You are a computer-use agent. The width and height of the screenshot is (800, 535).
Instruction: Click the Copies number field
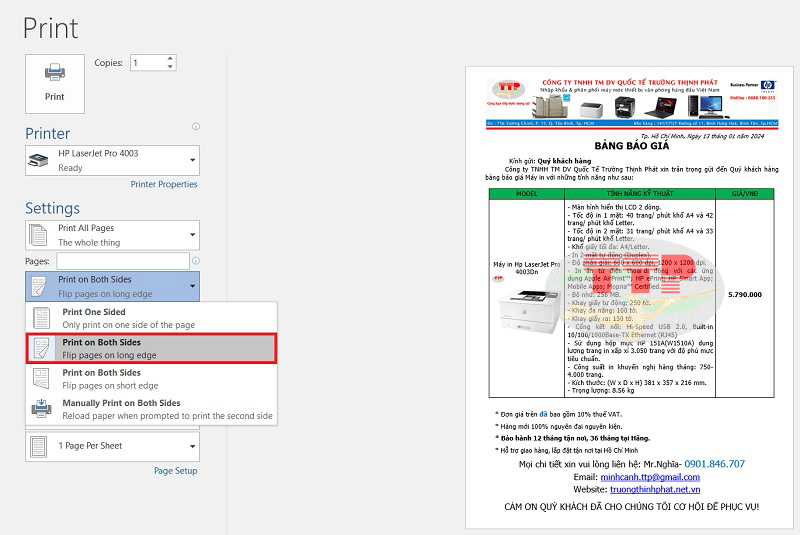[148, 63]
